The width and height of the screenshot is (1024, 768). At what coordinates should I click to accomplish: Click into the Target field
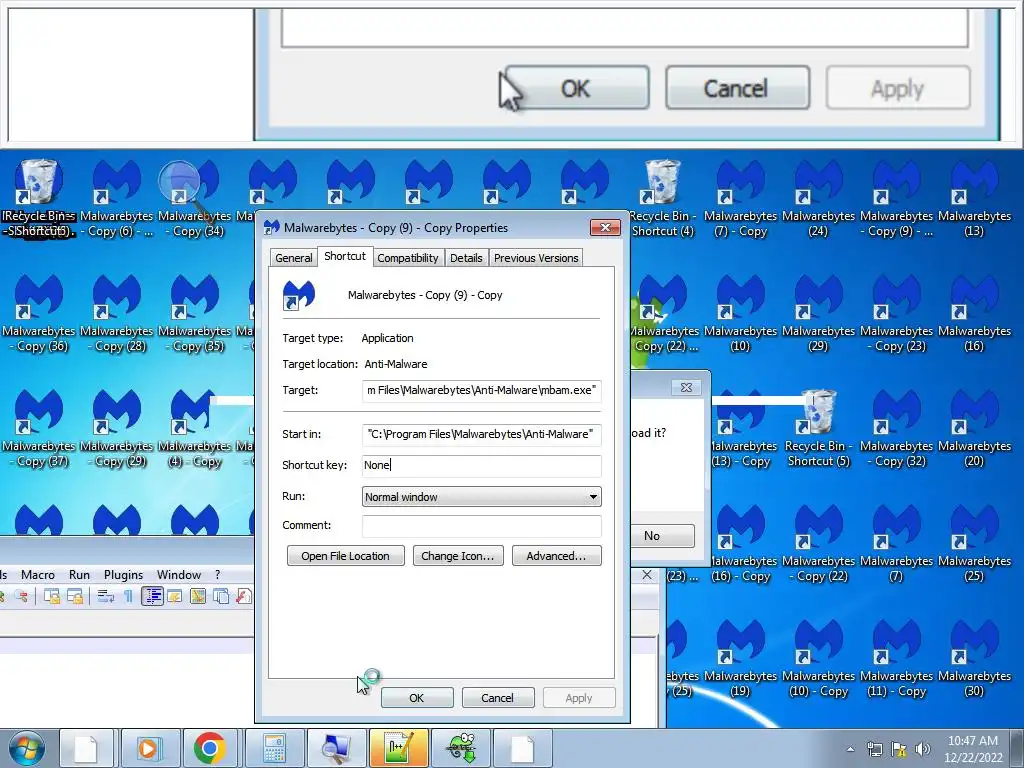point(481,391)
